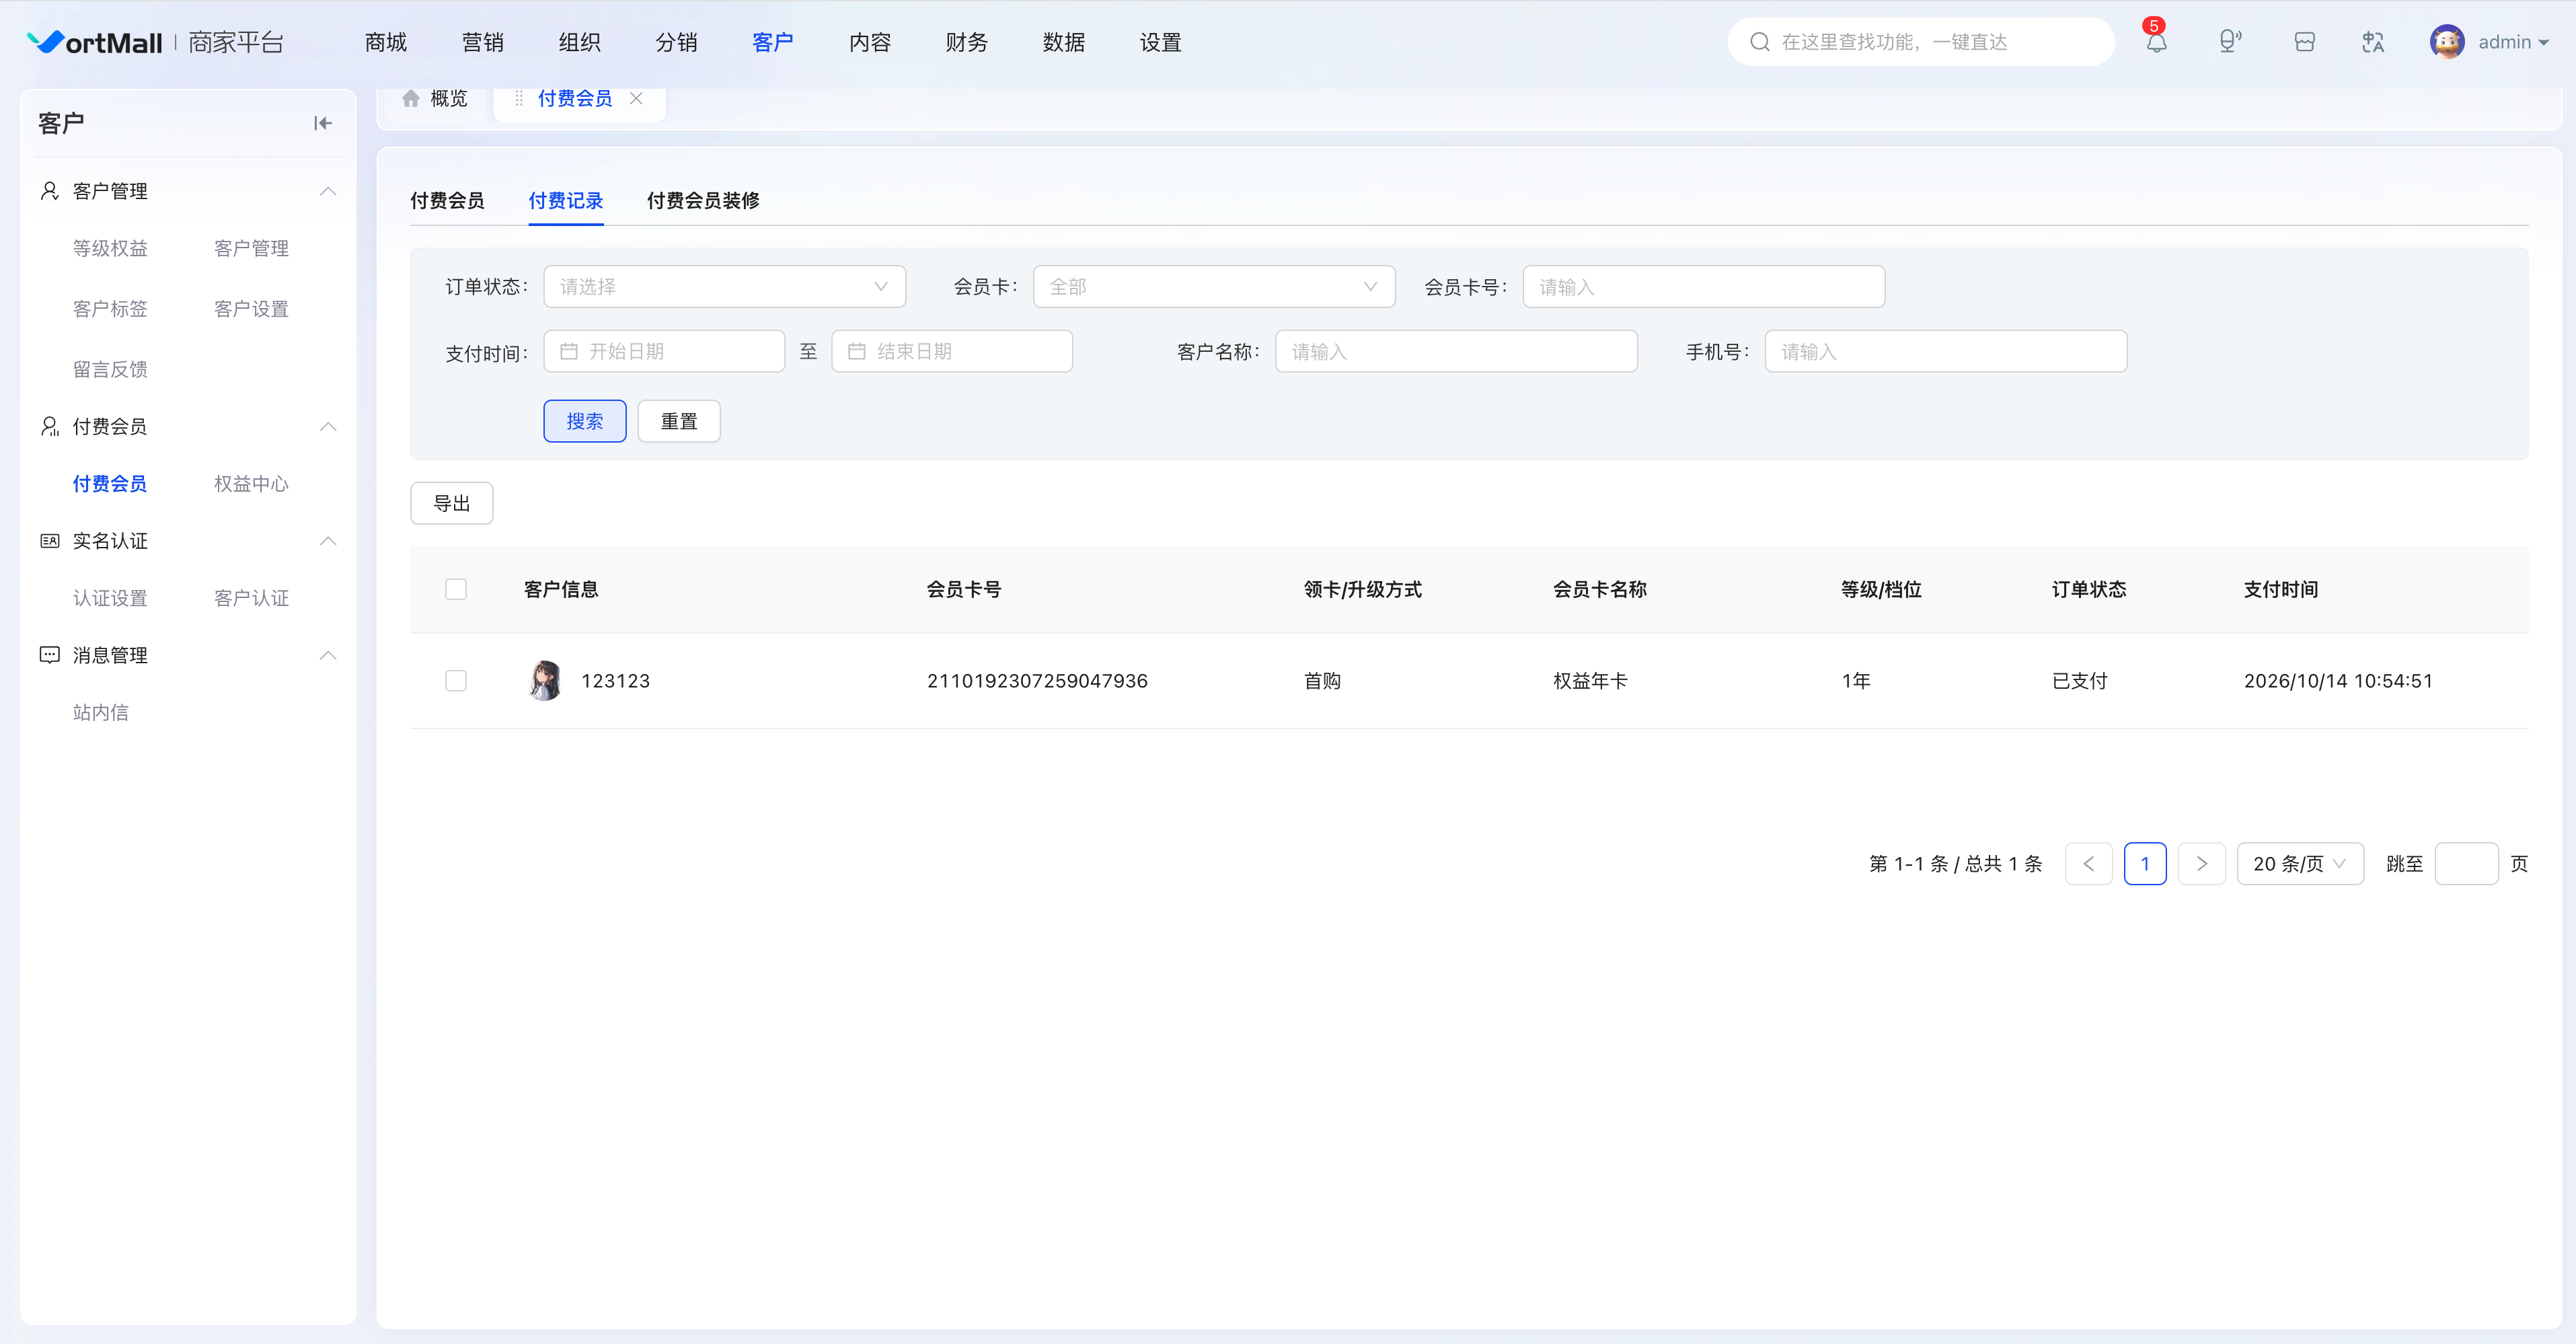Click the home icon on 概览 tab
The image size is (2576, 1344).
click(410, 98)
